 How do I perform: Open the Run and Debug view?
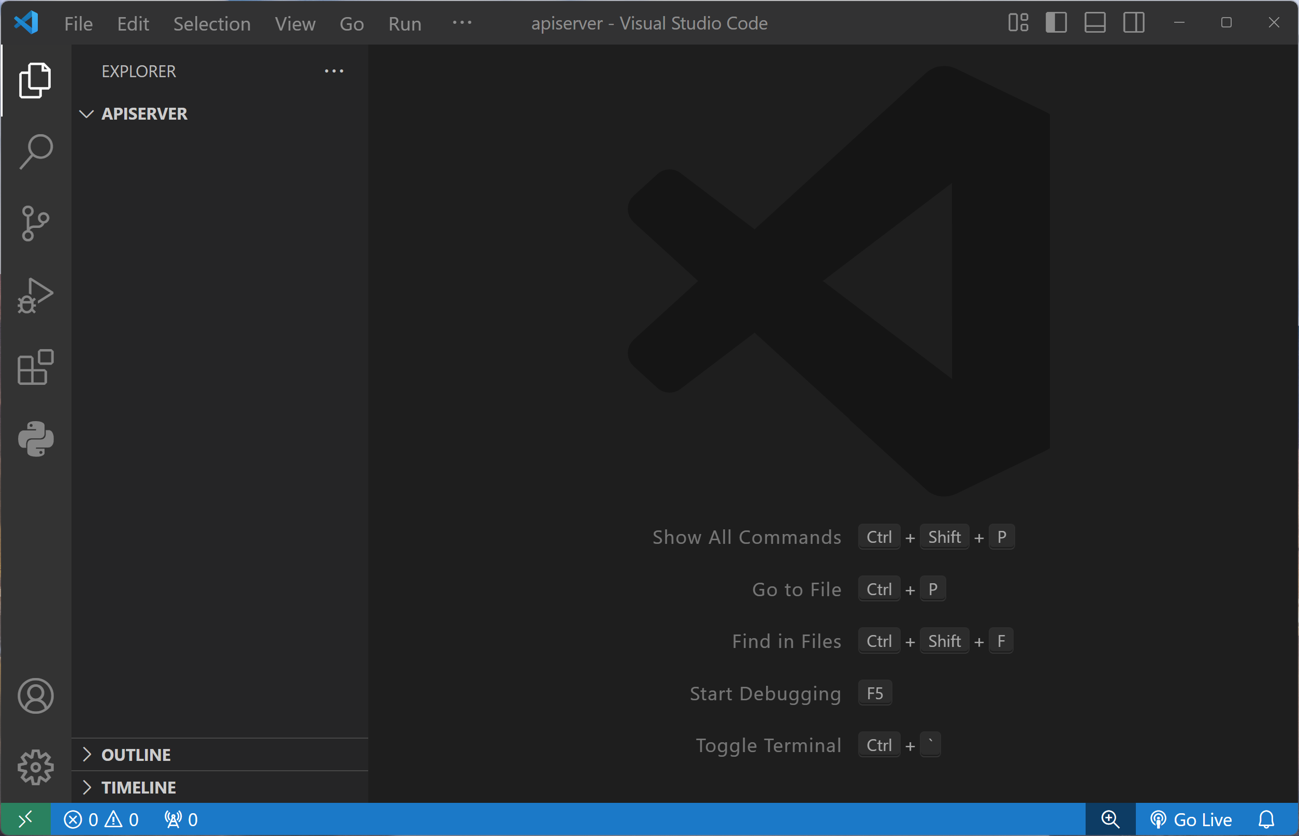35,295
